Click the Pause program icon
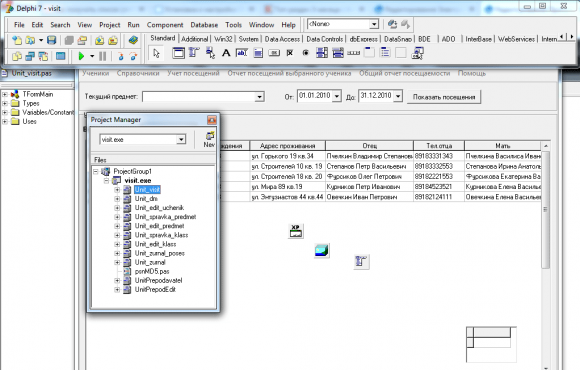The height and width of the screenshot is (370, 580). pos(103,56)
